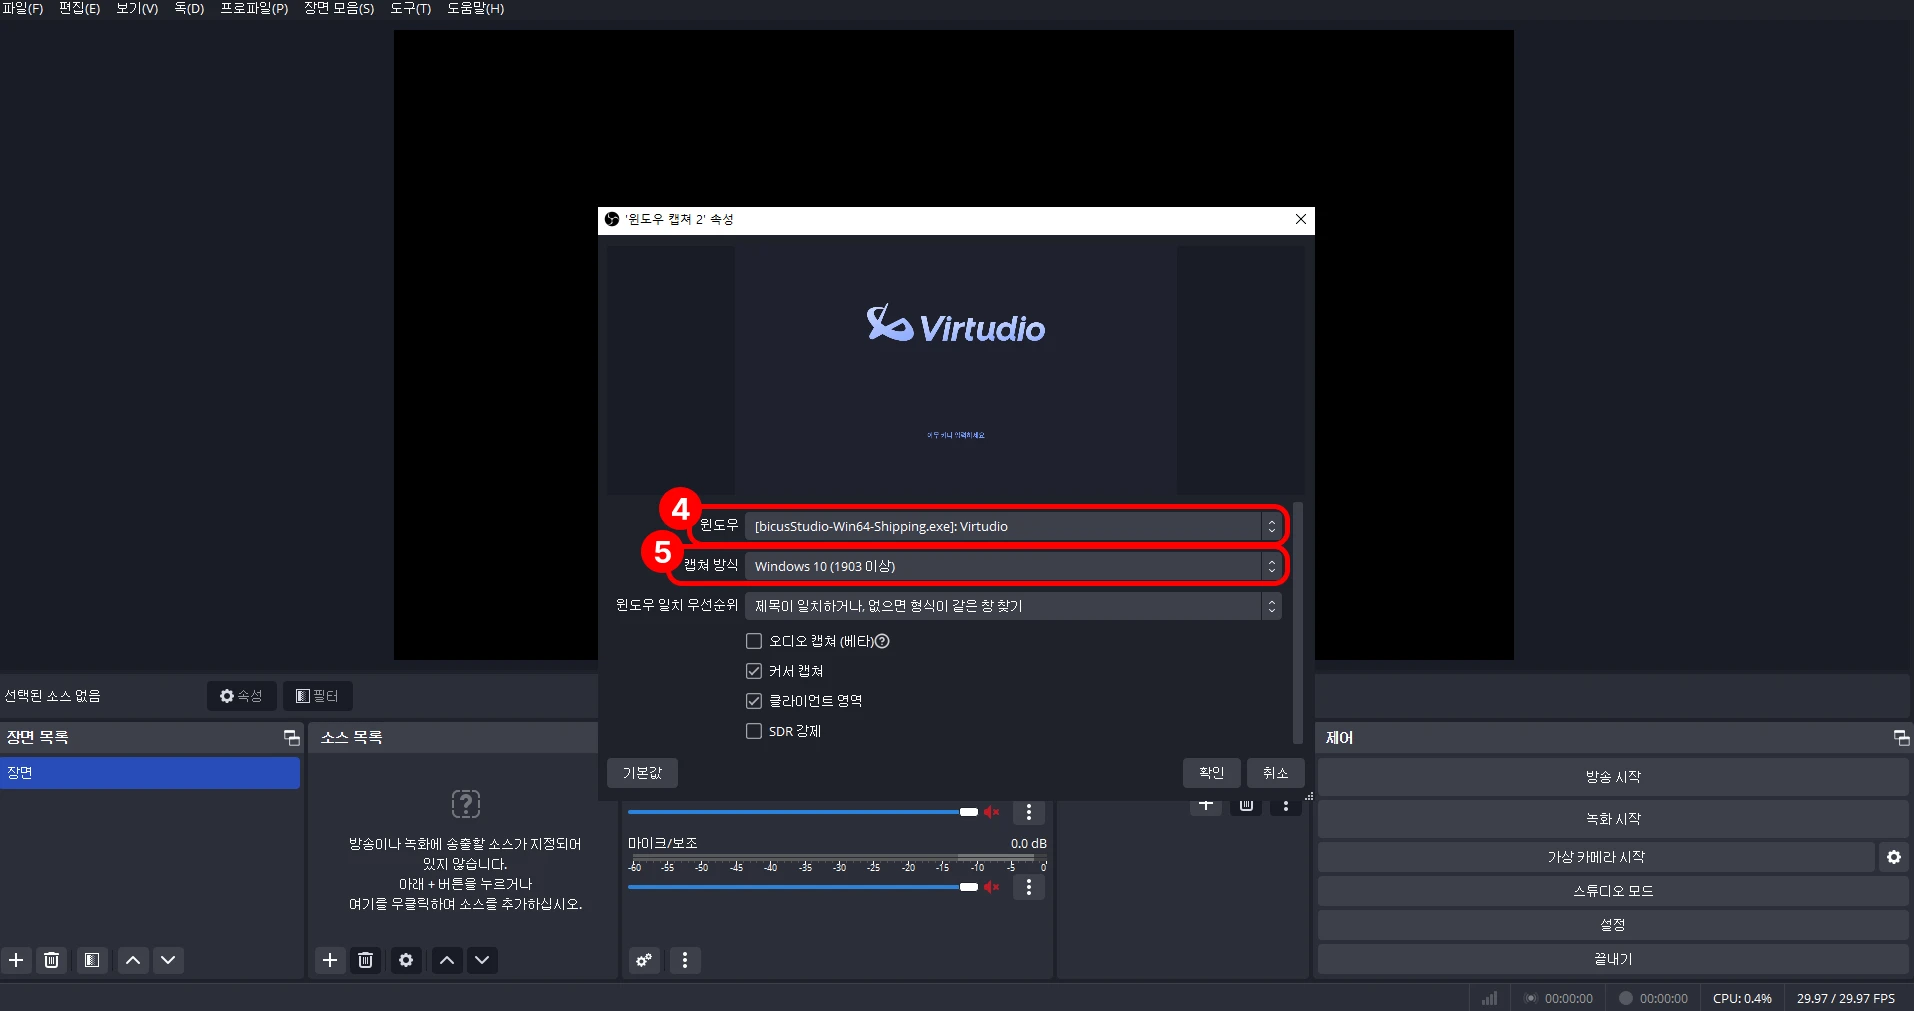Open scene filters icon
1914x1011 pixels.
tap(92, 960)
